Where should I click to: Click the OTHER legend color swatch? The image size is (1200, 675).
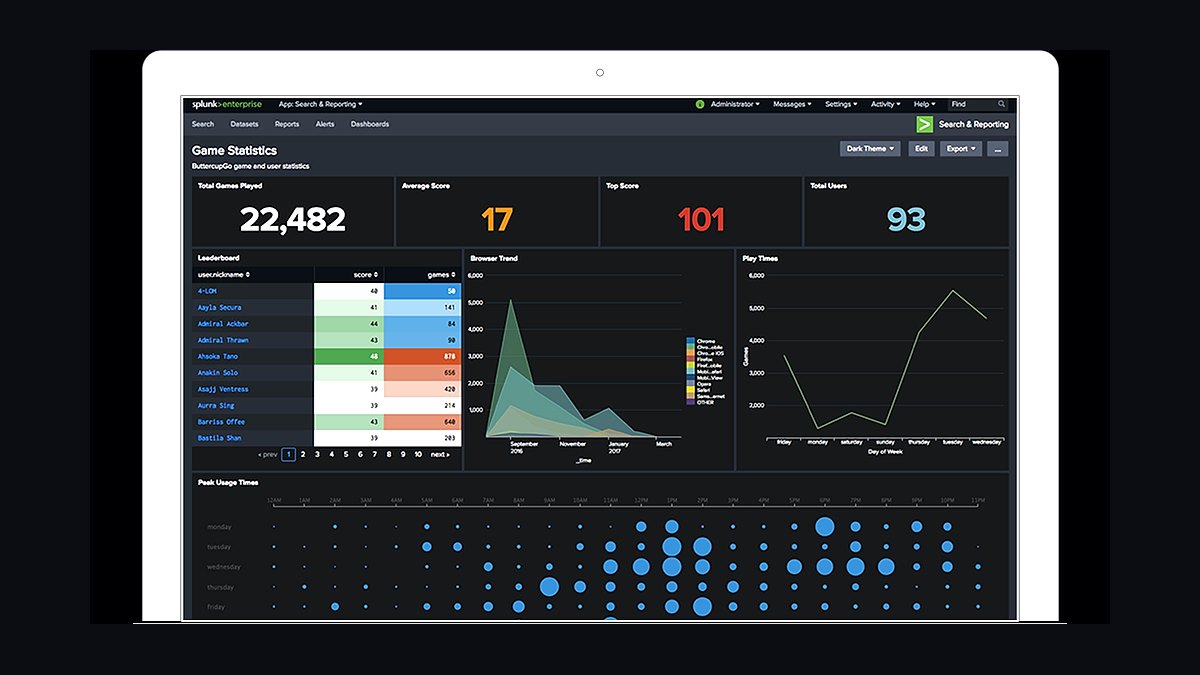pyautogui.click(x=690, y=402)
